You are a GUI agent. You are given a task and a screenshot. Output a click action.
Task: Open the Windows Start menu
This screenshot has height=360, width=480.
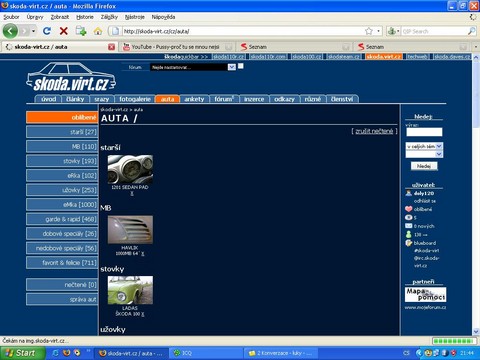coord(22,353)
